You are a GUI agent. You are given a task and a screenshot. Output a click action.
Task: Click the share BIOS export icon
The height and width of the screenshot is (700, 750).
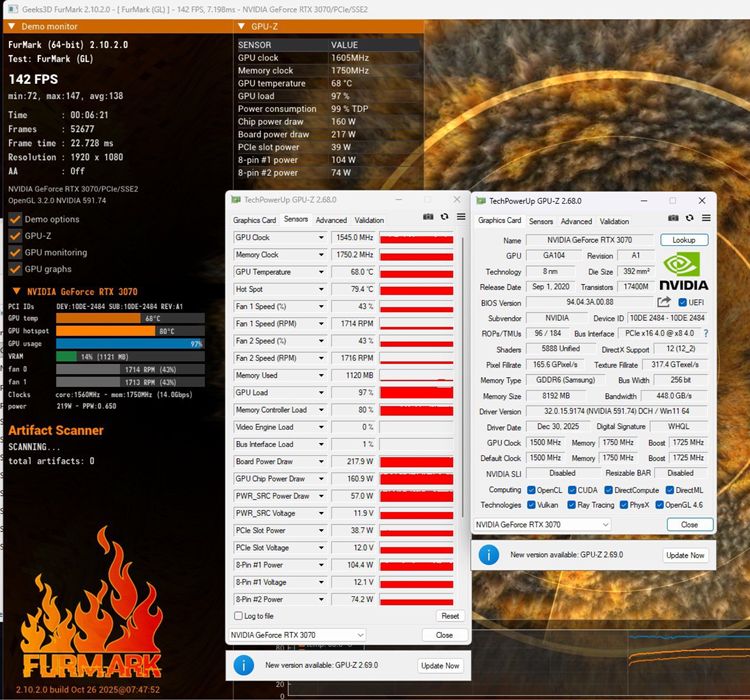click(x=664, y=302)
